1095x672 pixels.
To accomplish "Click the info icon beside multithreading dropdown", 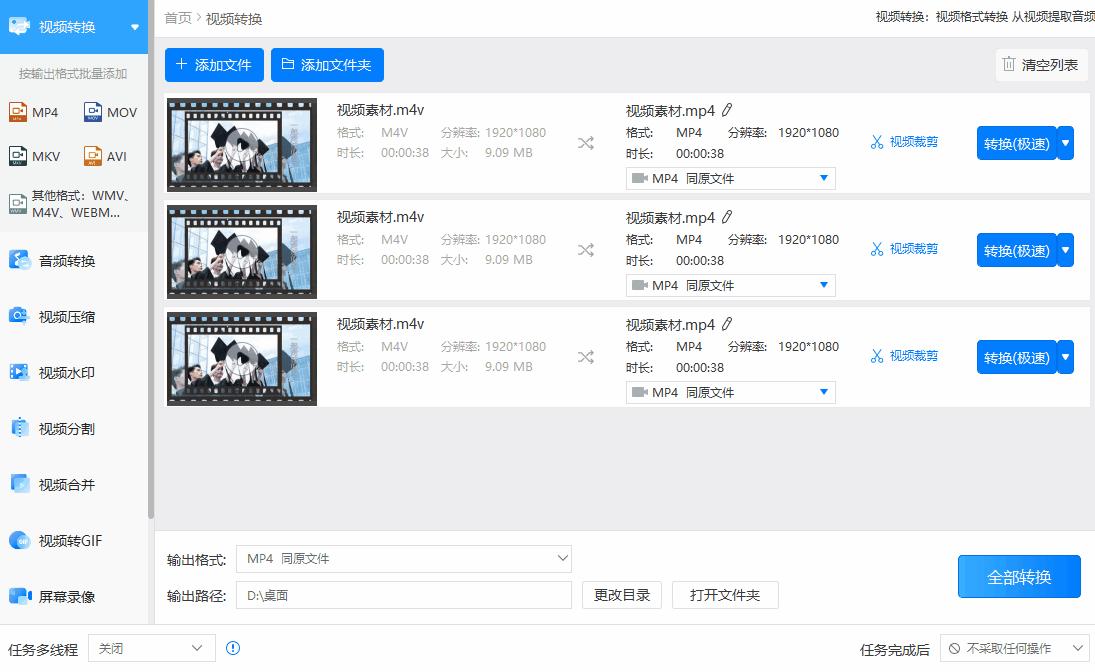I will pyautogui.click(x=233, y=648).
